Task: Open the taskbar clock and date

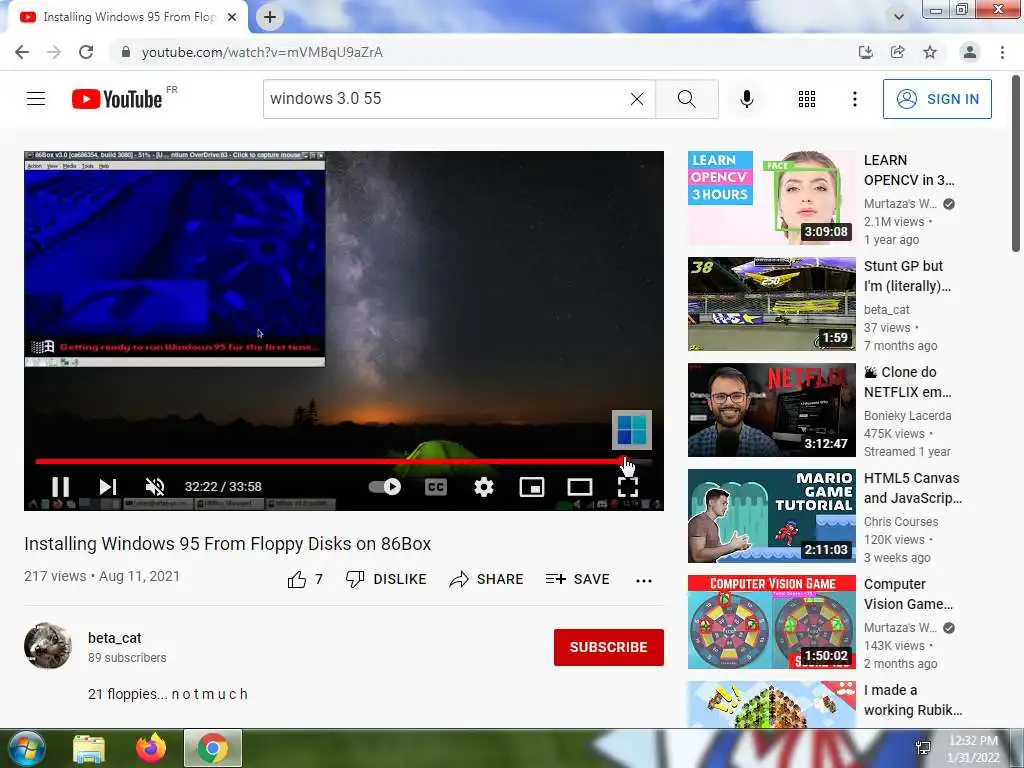Action: [x=973, y=749]
